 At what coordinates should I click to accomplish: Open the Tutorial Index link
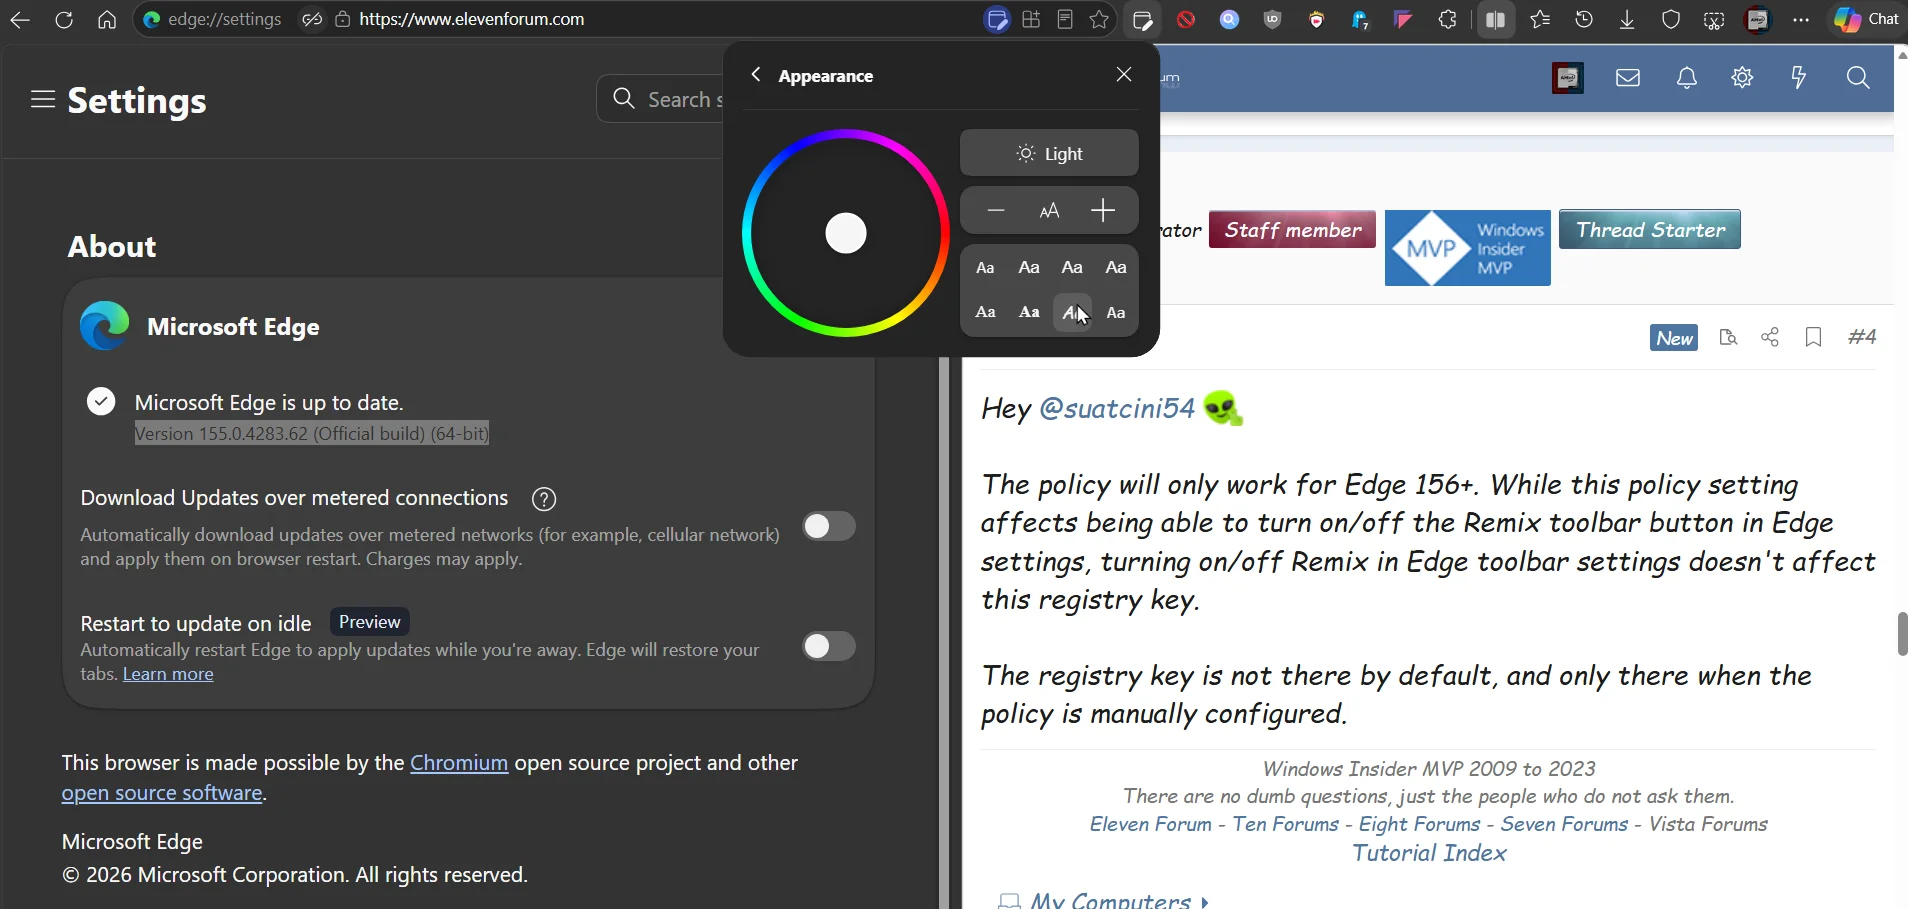pos(1429,853)
